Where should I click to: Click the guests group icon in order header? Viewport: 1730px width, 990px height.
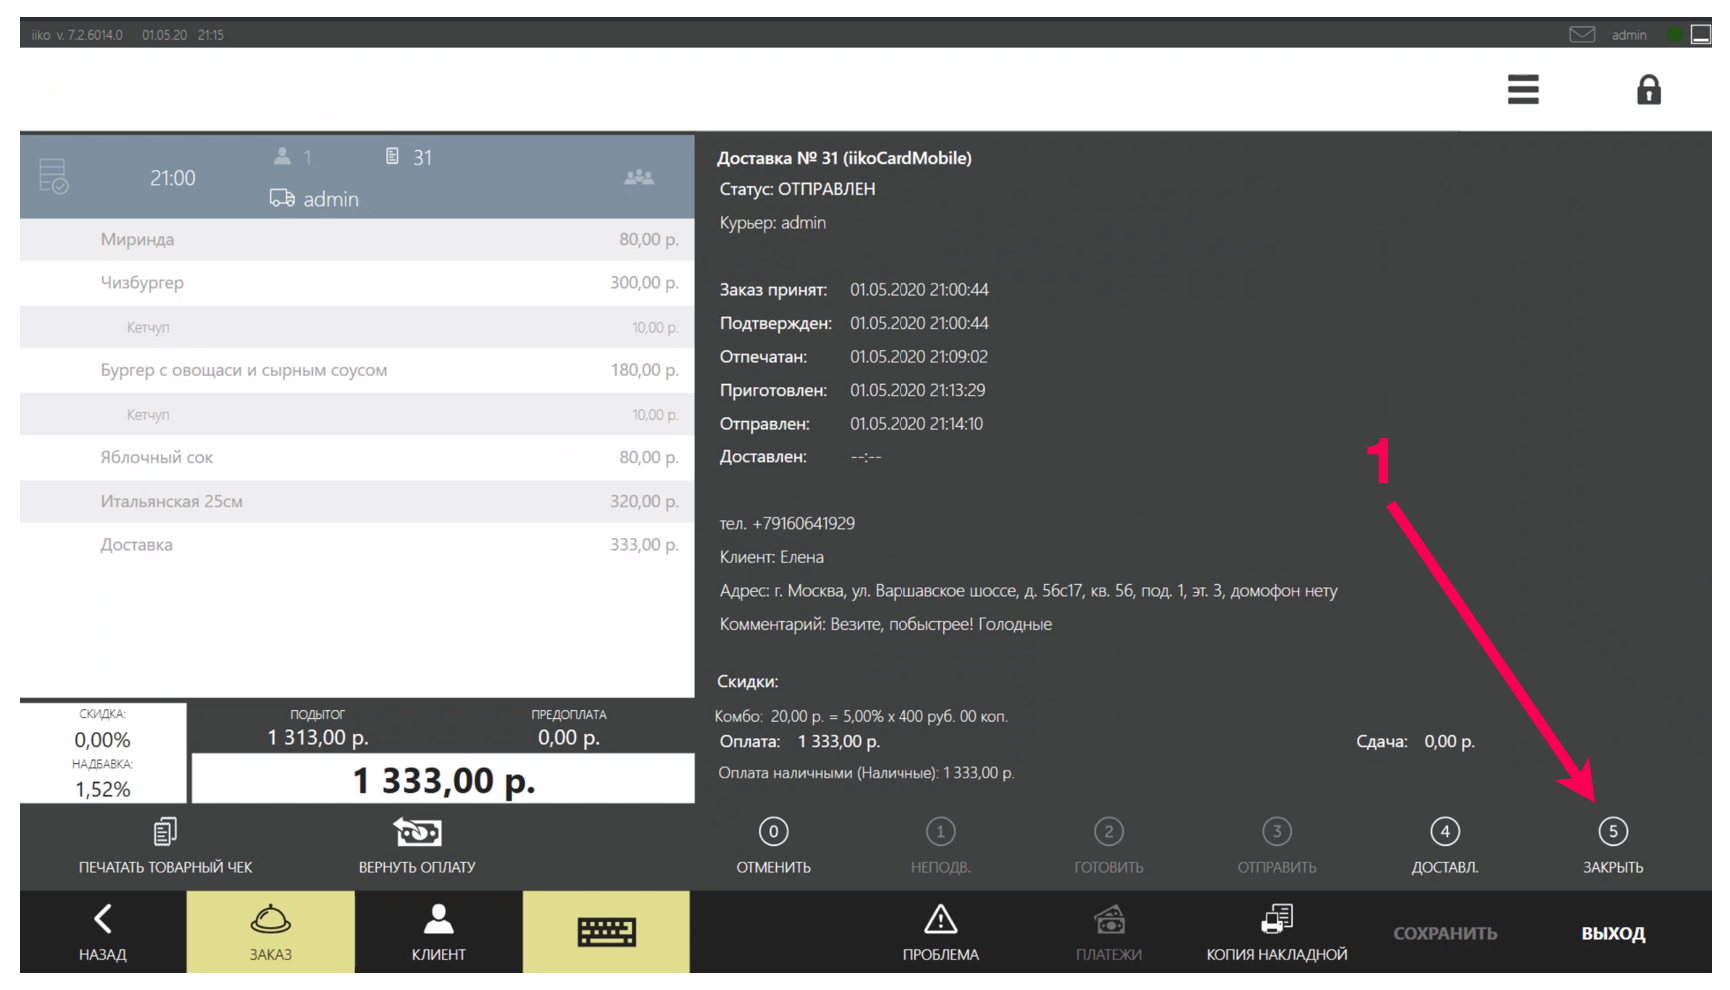click(638, 178)
